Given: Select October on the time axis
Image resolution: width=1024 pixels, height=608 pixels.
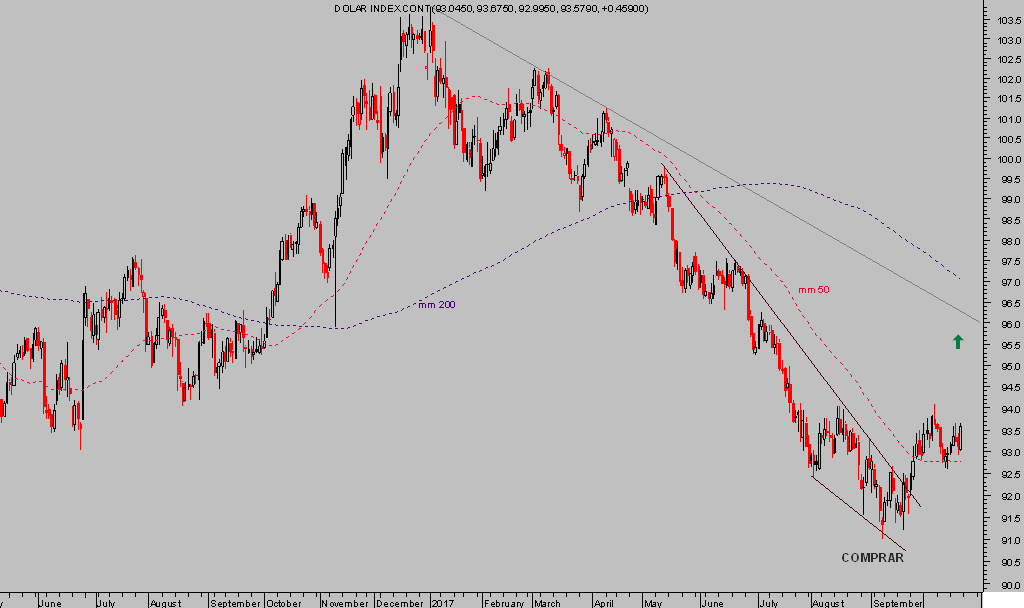Looking at the screenshot, I should click(285, 603).
